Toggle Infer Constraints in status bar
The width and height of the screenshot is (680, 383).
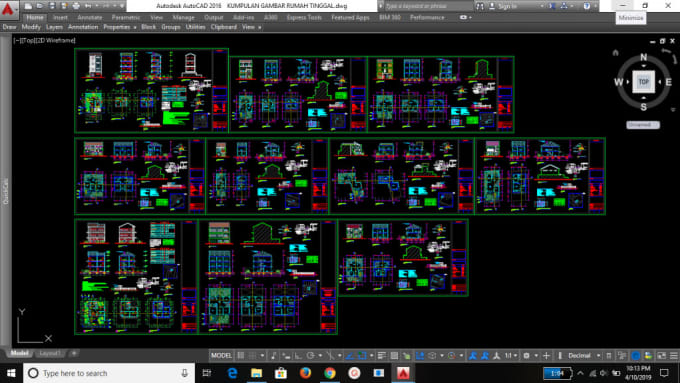pyautogui.click(x=274, y=356)
